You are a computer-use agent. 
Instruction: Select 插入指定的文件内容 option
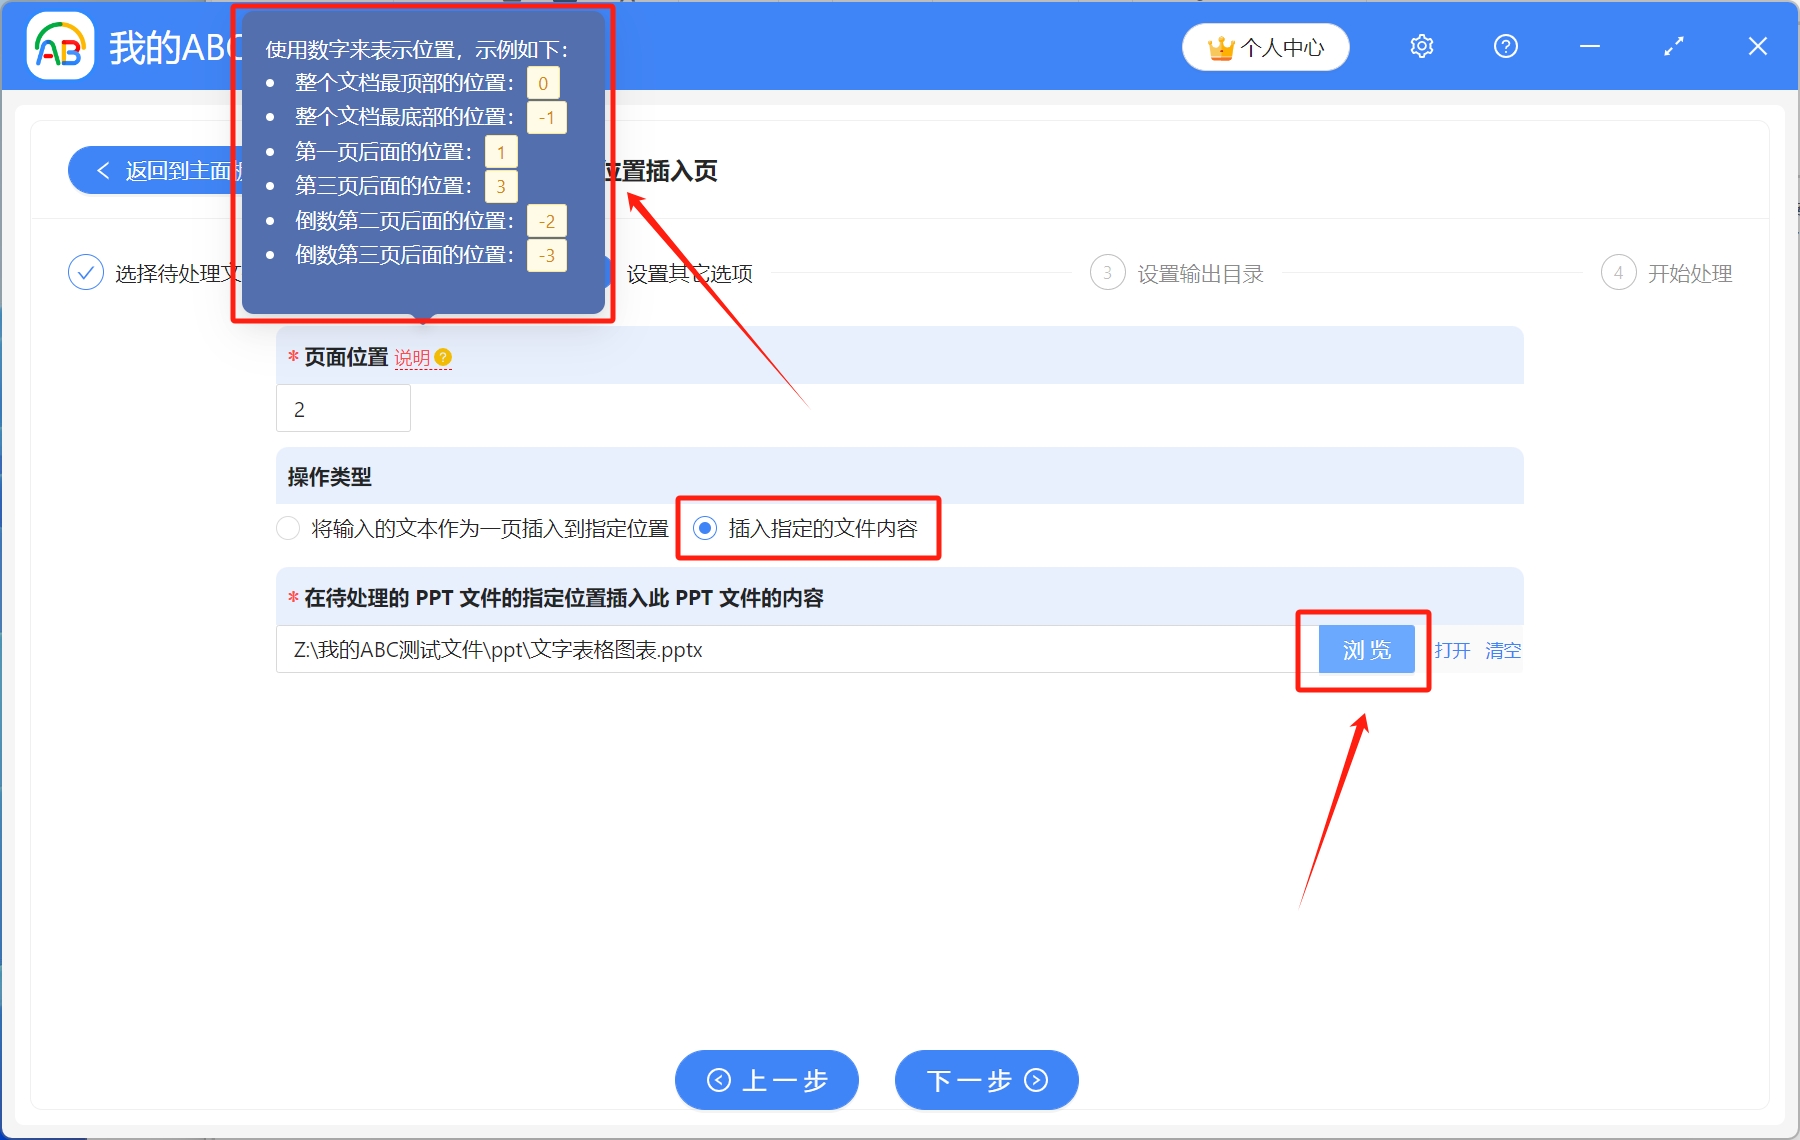(x=707, y=528)
